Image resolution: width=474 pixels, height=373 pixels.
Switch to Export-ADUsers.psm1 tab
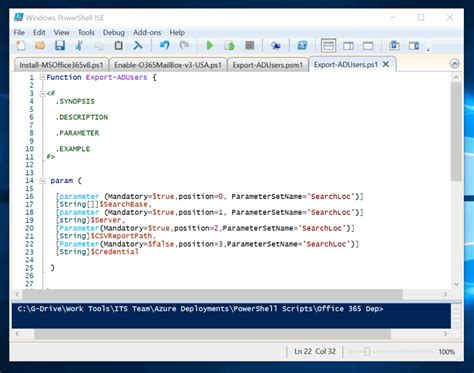268,65
